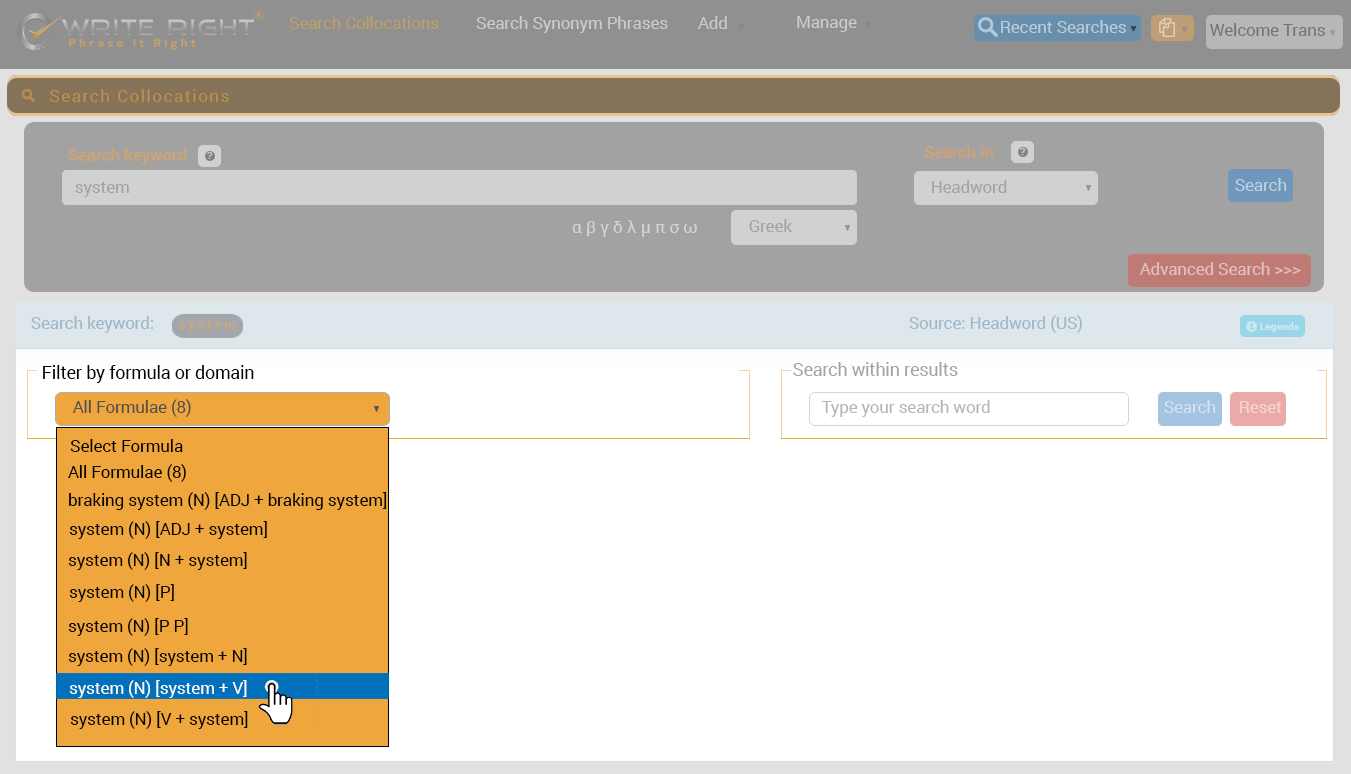This screenshot has height=774, width=1351.
Task: Choose braking system (N) formula option
Action: coord(226,500)
